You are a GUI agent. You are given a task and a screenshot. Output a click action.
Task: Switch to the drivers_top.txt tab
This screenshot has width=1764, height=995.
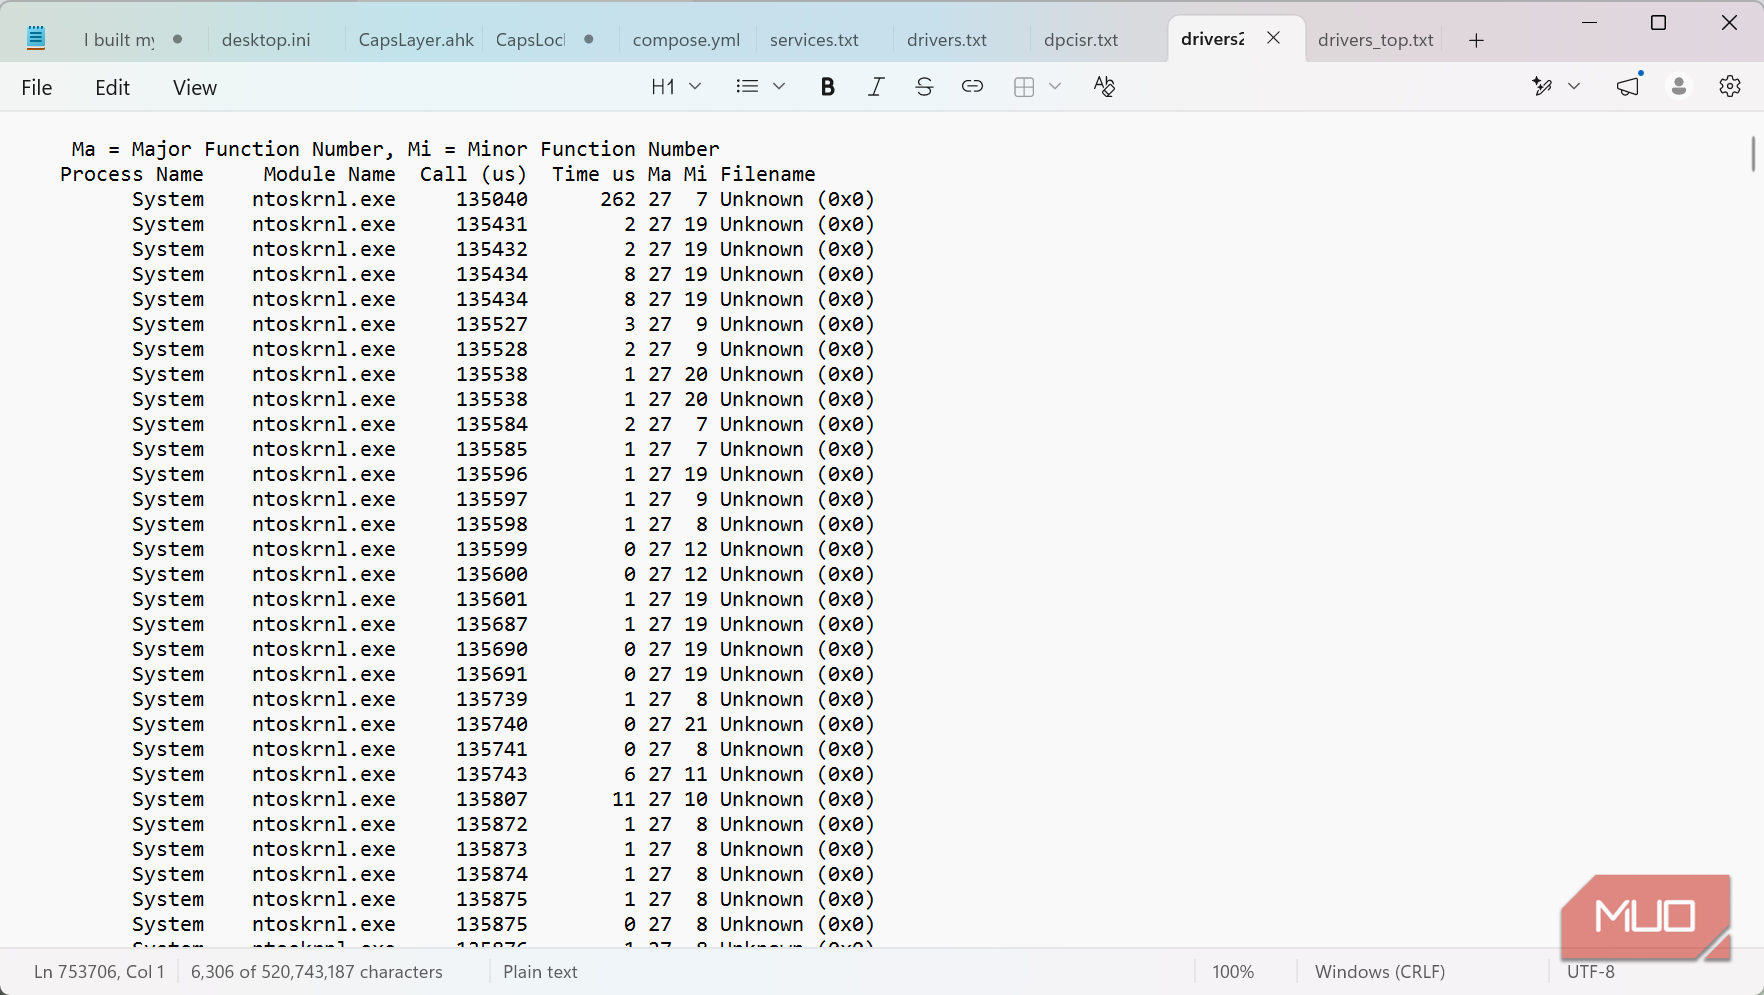[x=1375, y=40]
